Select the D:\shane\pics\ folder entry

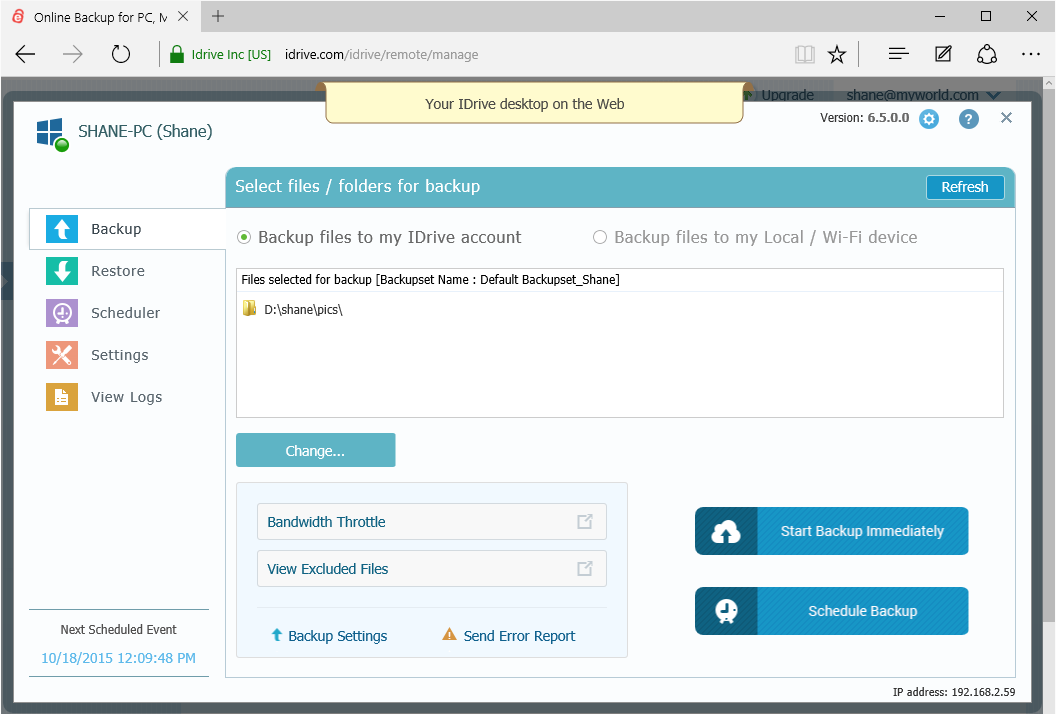coord(303,310)
